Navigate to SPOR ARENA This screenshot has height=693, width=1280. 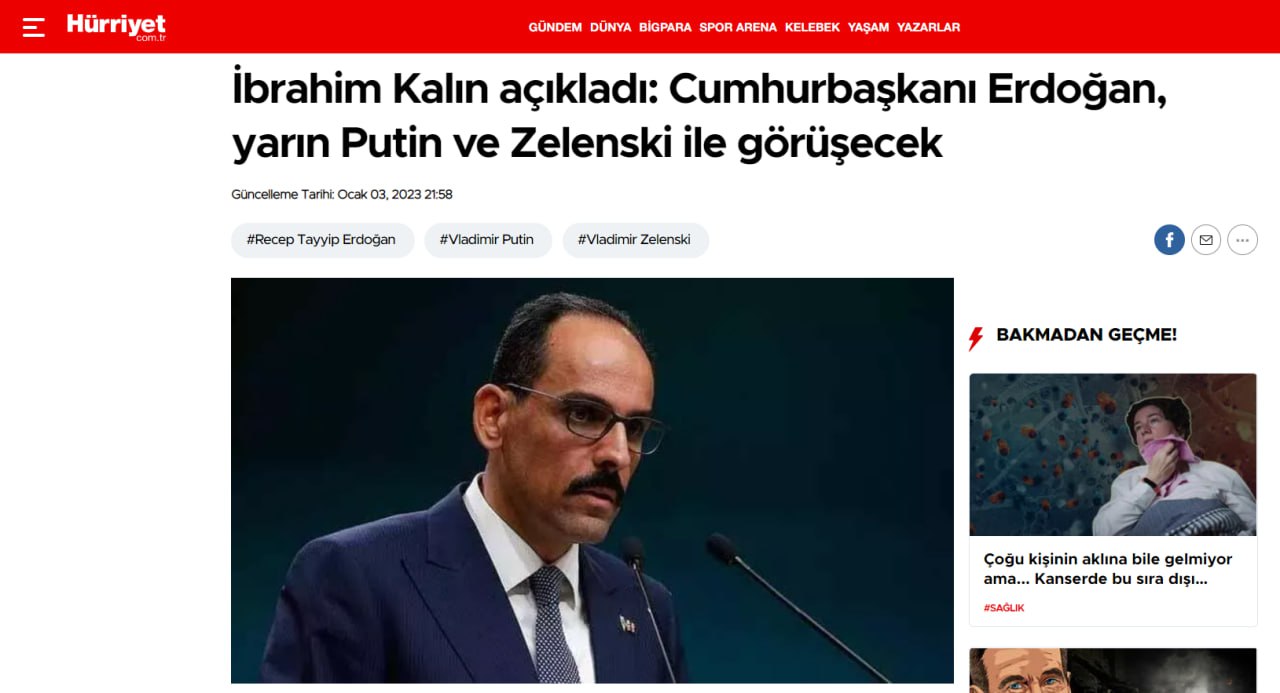pyautogui.click(x=738, y=27)
